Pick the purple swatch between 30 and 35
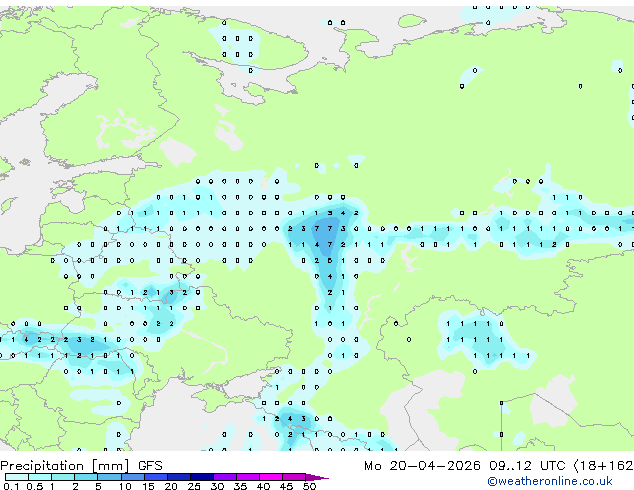 point(225,477)
